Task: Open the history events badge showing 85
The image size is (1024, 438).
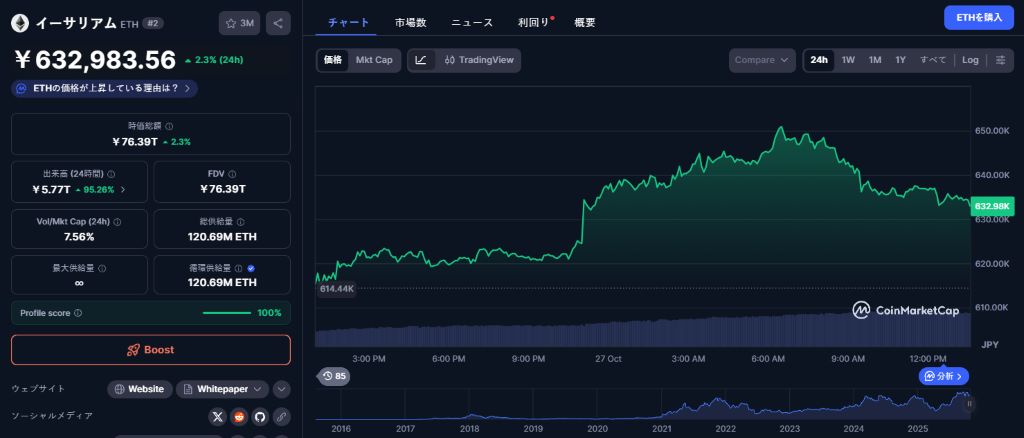Action: (x=334, y=376)
